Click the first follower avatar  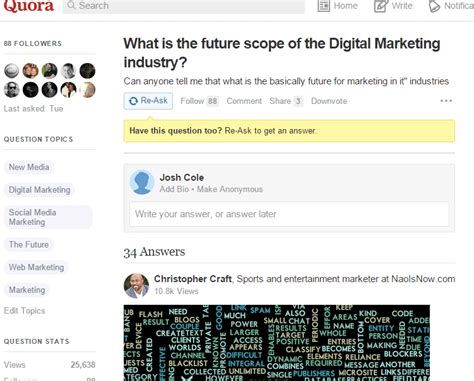pyautogui.click(x=12, y=71)
